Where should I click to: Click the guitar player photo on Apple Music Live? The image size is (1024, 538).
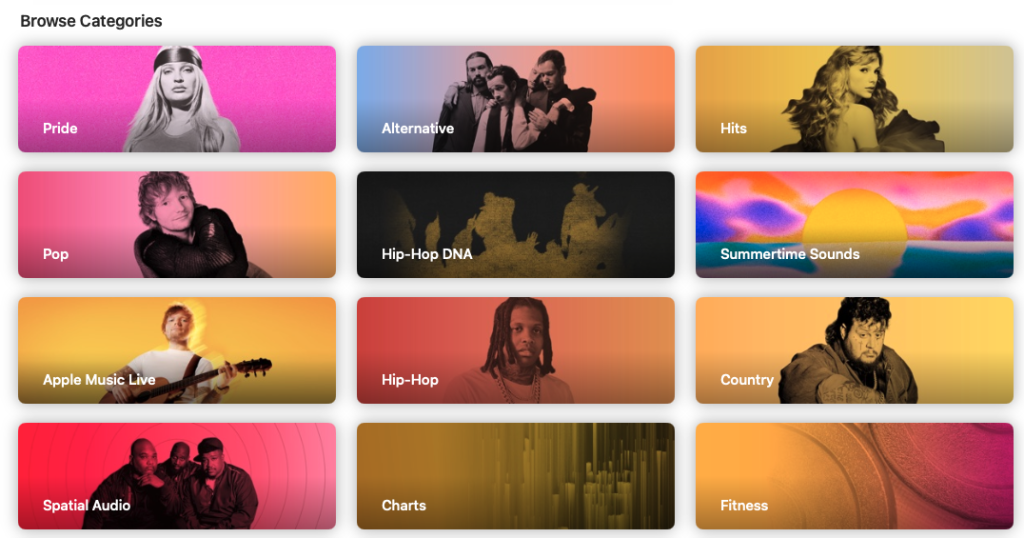tap(189, 353)
